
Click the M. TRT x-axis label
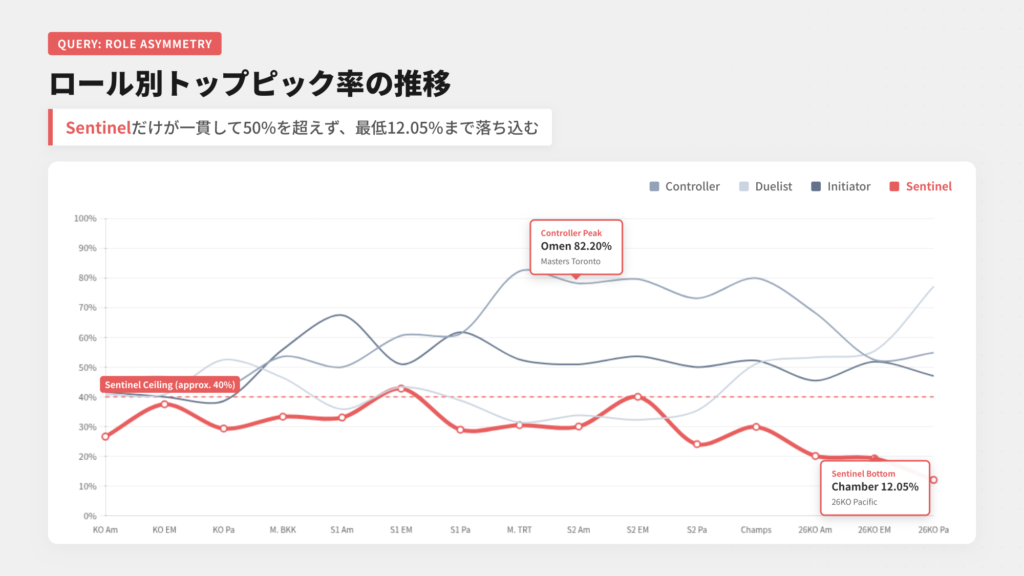click(519, 529)
